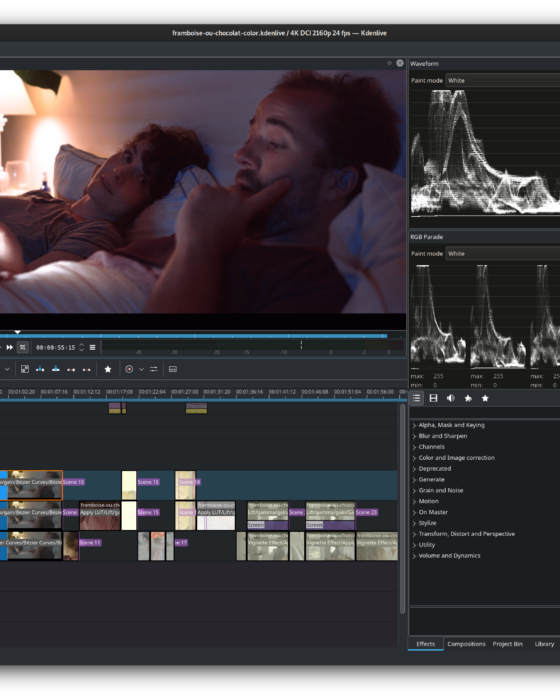The width and height of the screenshot is (560, 700).
Task: Click the Chocolat clip above the tracks
Action: [196, 408]
